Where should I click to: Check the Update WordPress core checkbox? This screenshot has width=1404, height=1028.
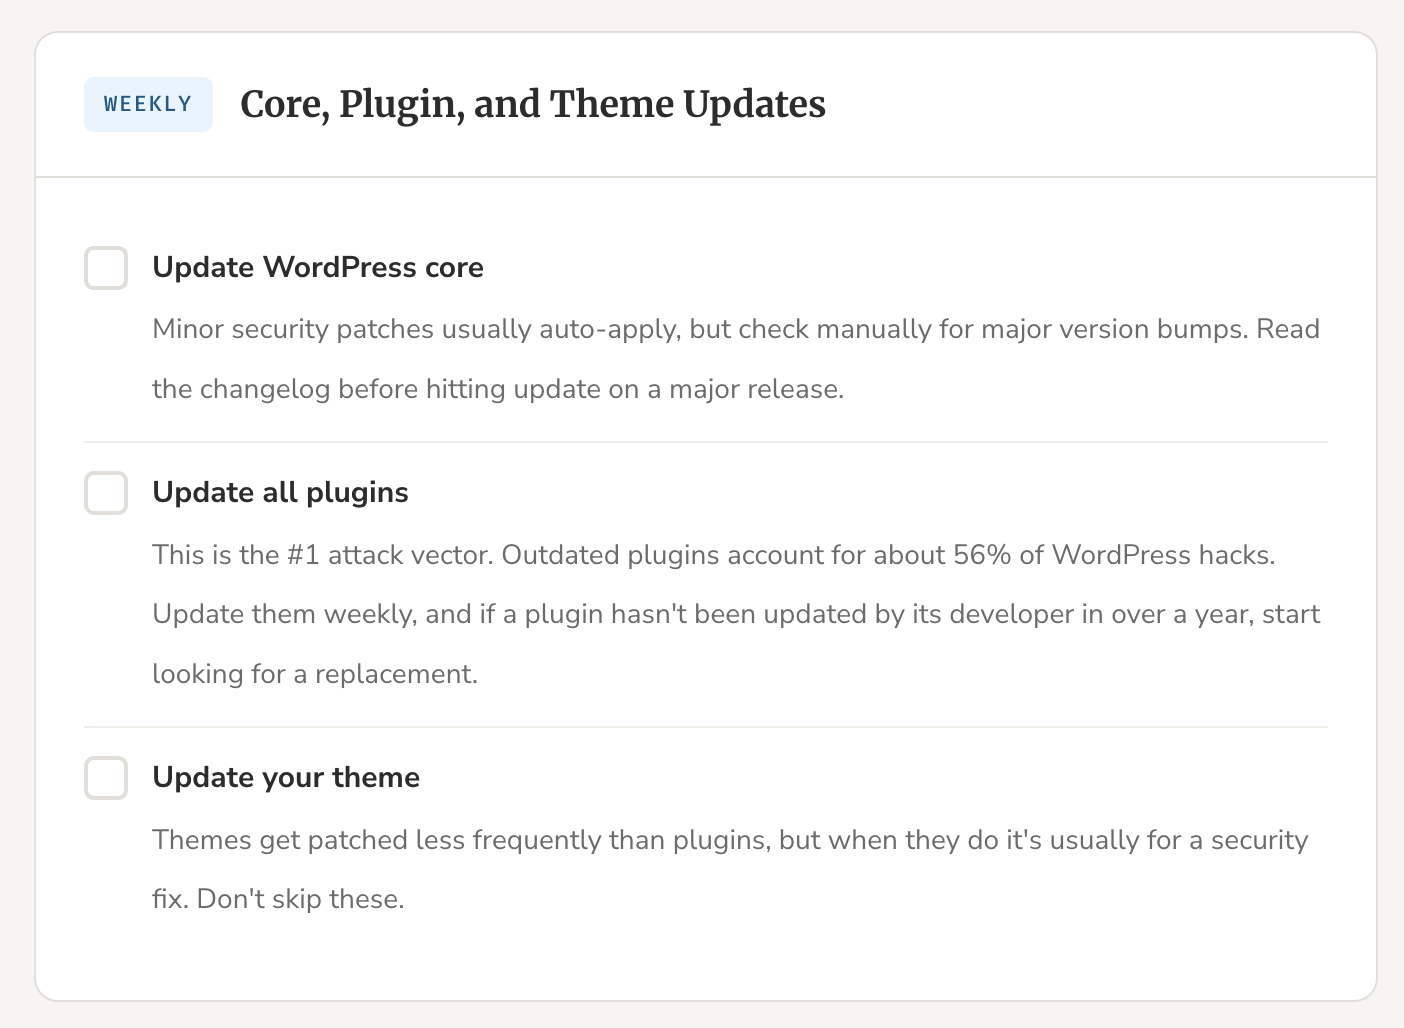105,268
